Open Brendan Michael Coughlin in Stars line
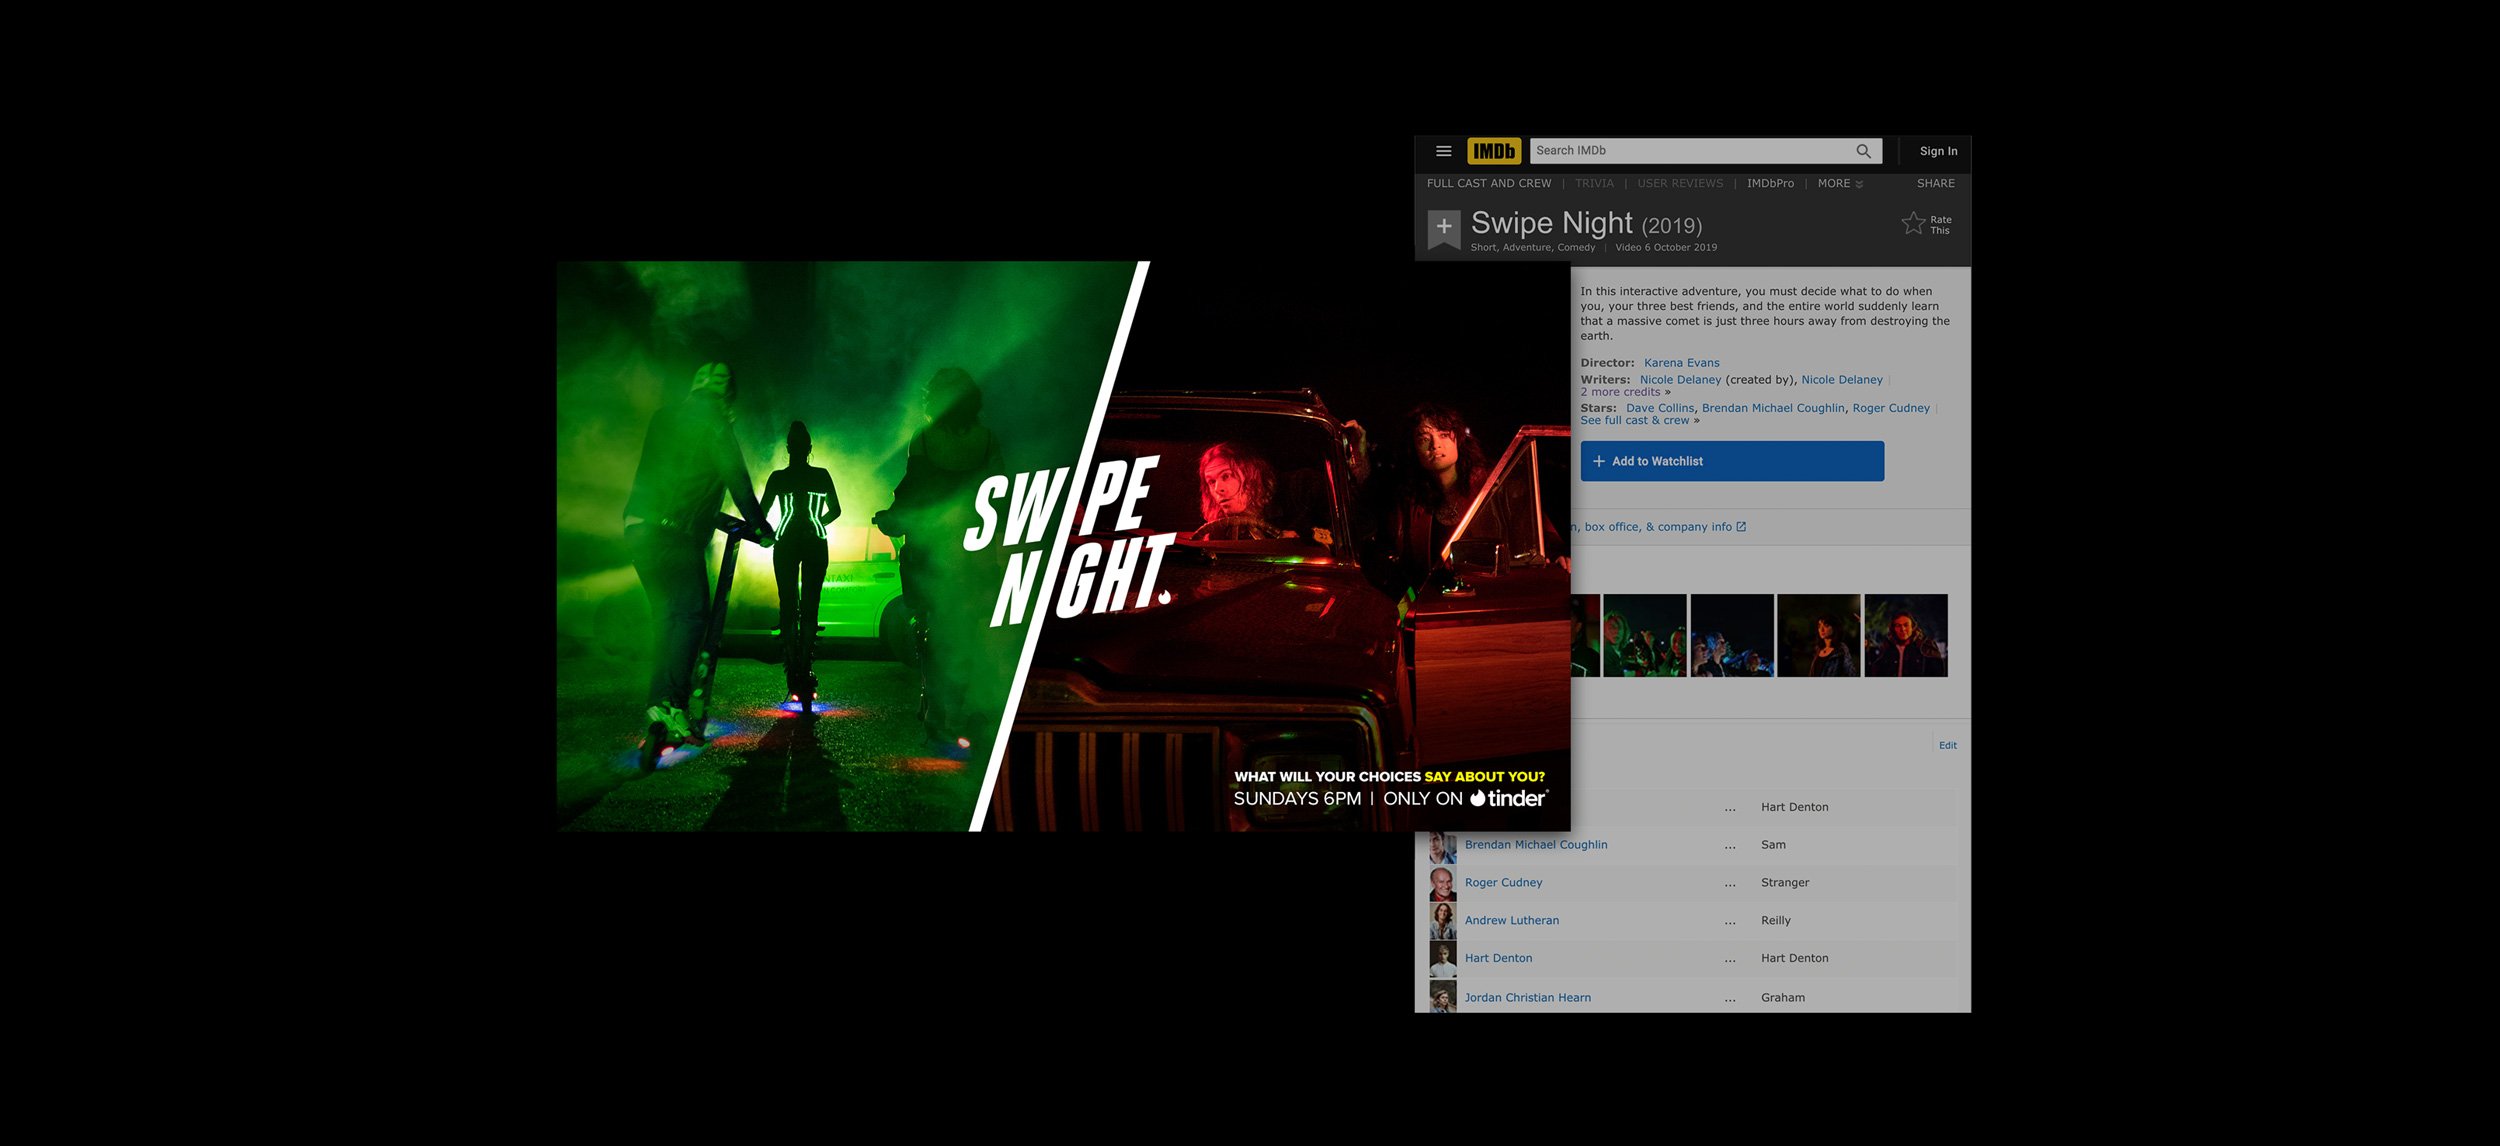Screen dimensions: 2500x1146 point(1773,408)
